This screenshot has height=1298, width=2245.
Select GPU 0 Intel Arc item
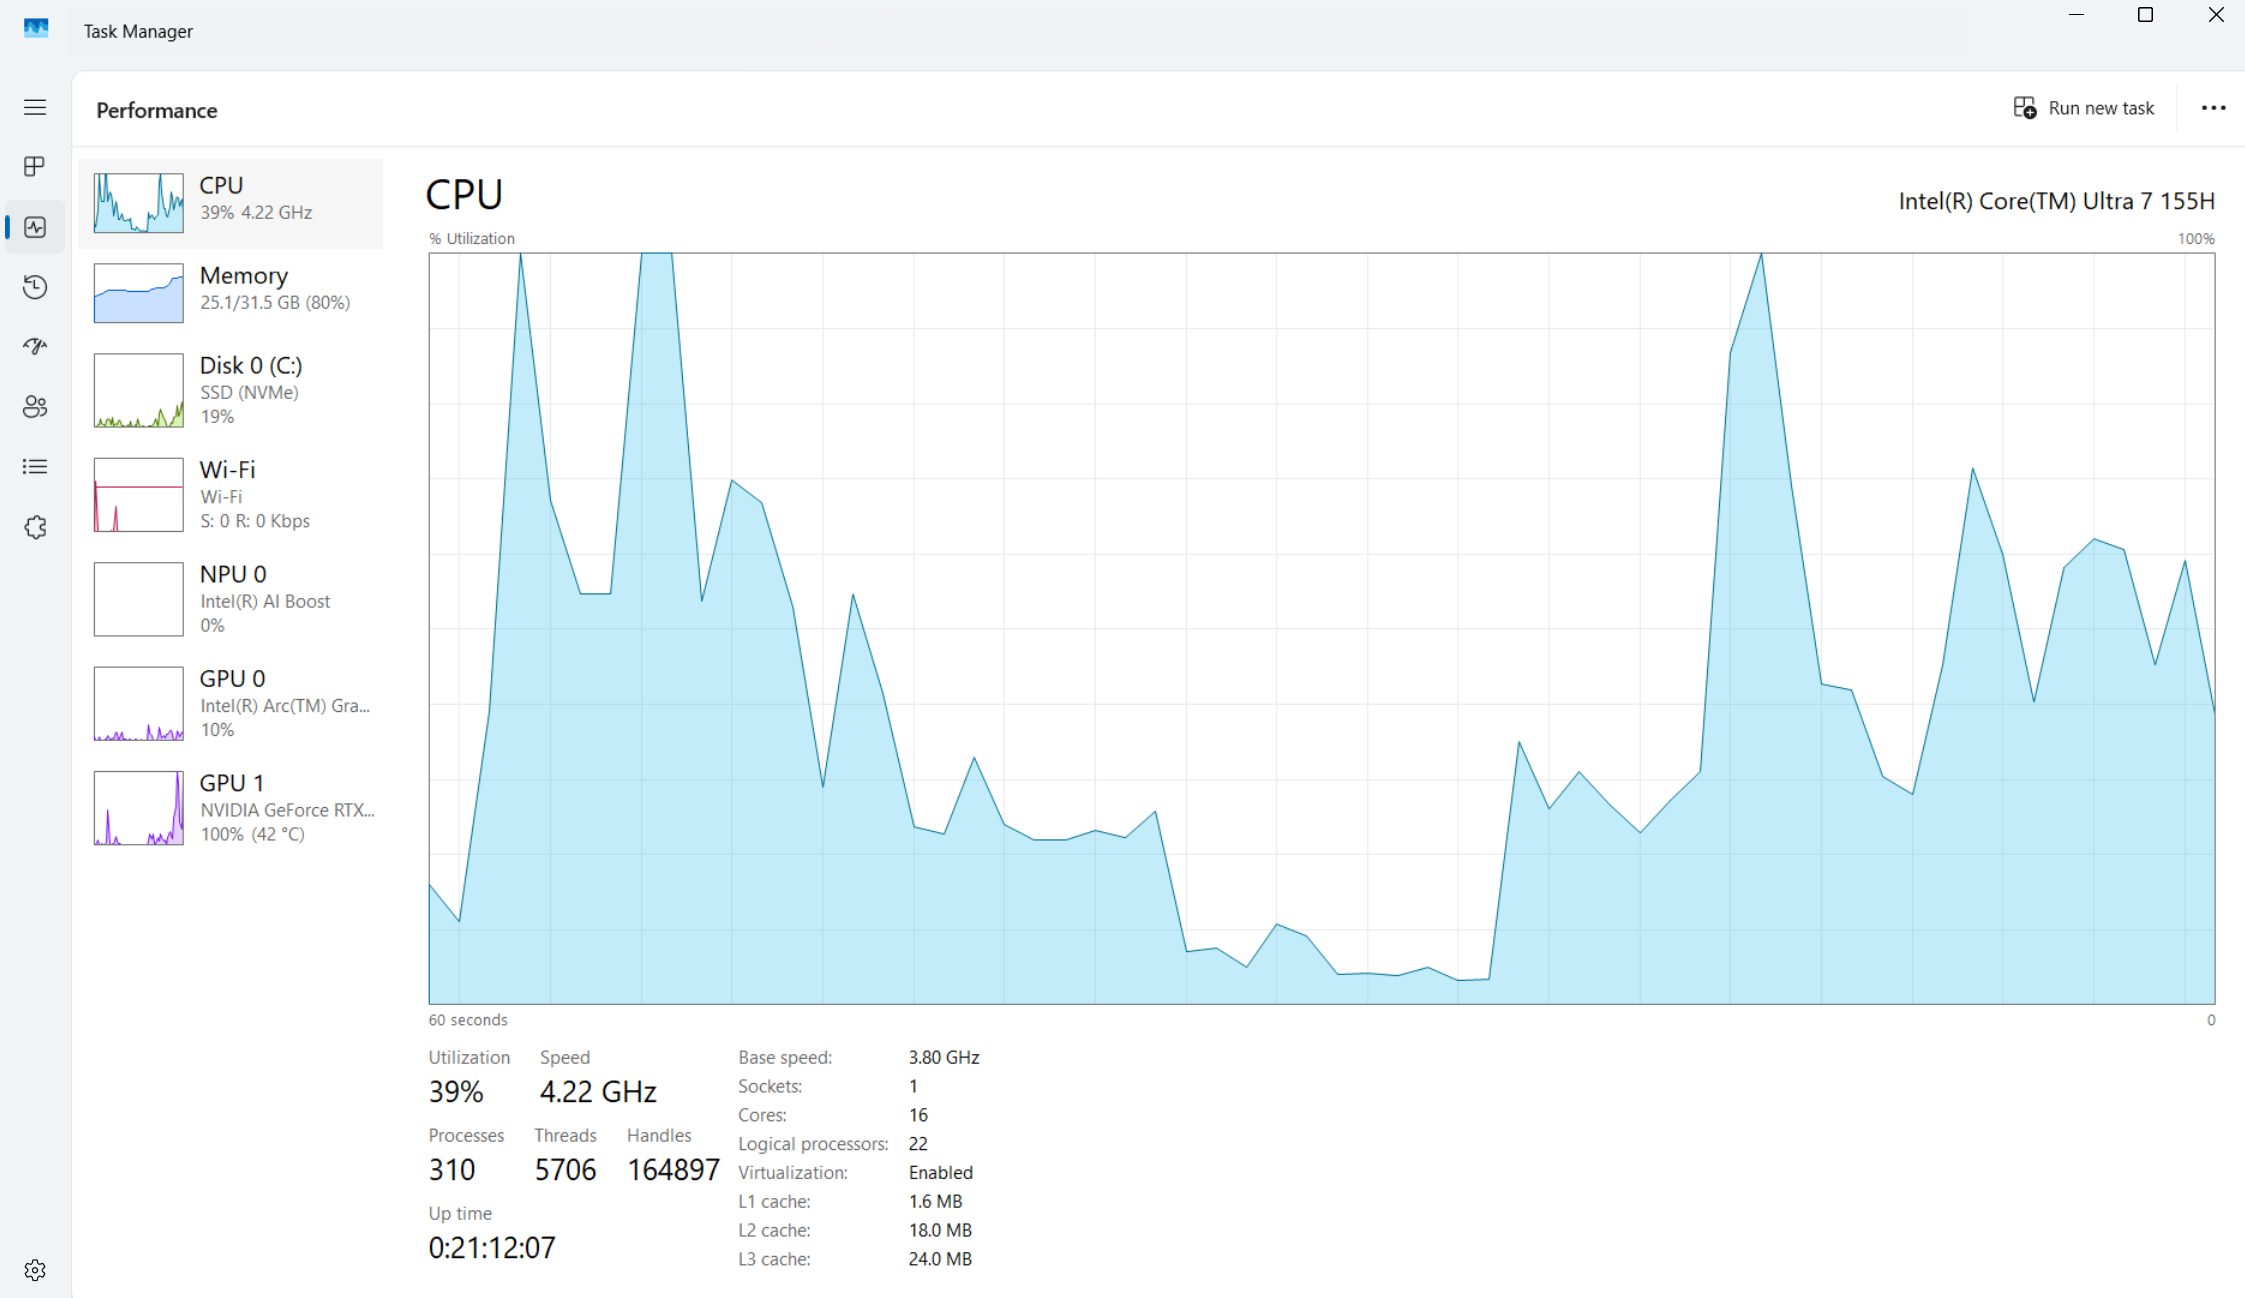pyautogui.click(x=231, y=703)
